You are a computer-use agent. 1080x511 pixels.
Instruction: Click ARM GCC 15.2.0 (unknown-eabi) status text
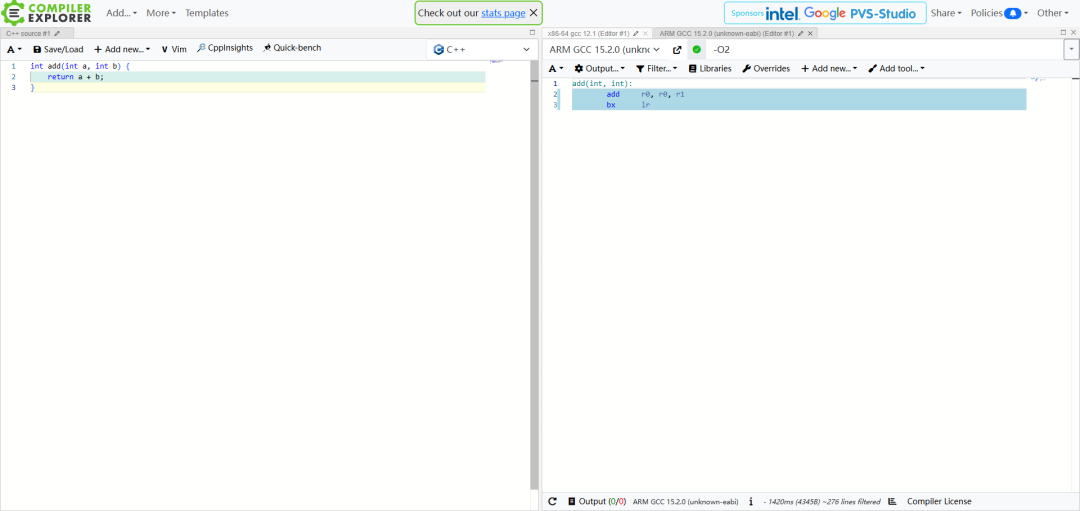pyautogui.click(x=685, y=502)
